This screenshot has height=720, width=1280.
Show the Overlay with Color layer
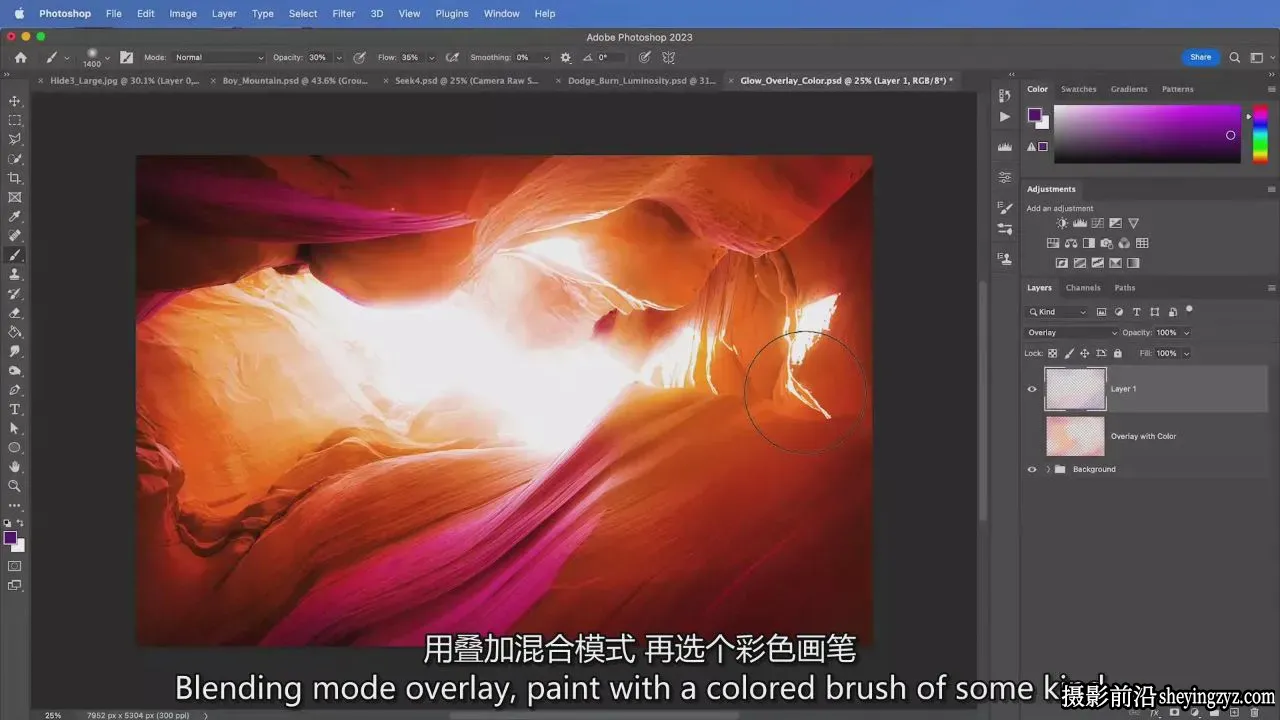[x=1032, y=436]
